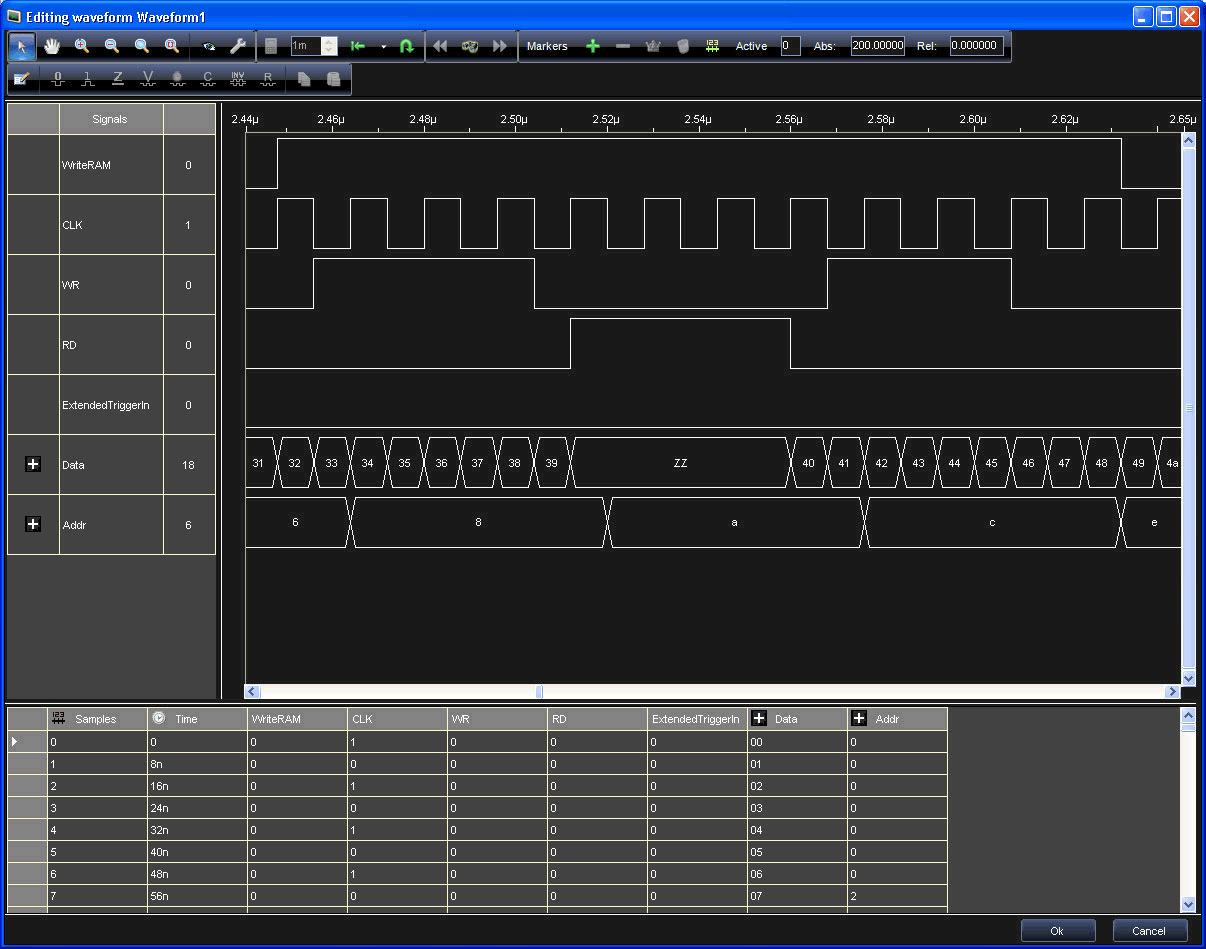Click the green loop arrow icon
Viewport: 1206px width, 949px height.
pos(406,46)
